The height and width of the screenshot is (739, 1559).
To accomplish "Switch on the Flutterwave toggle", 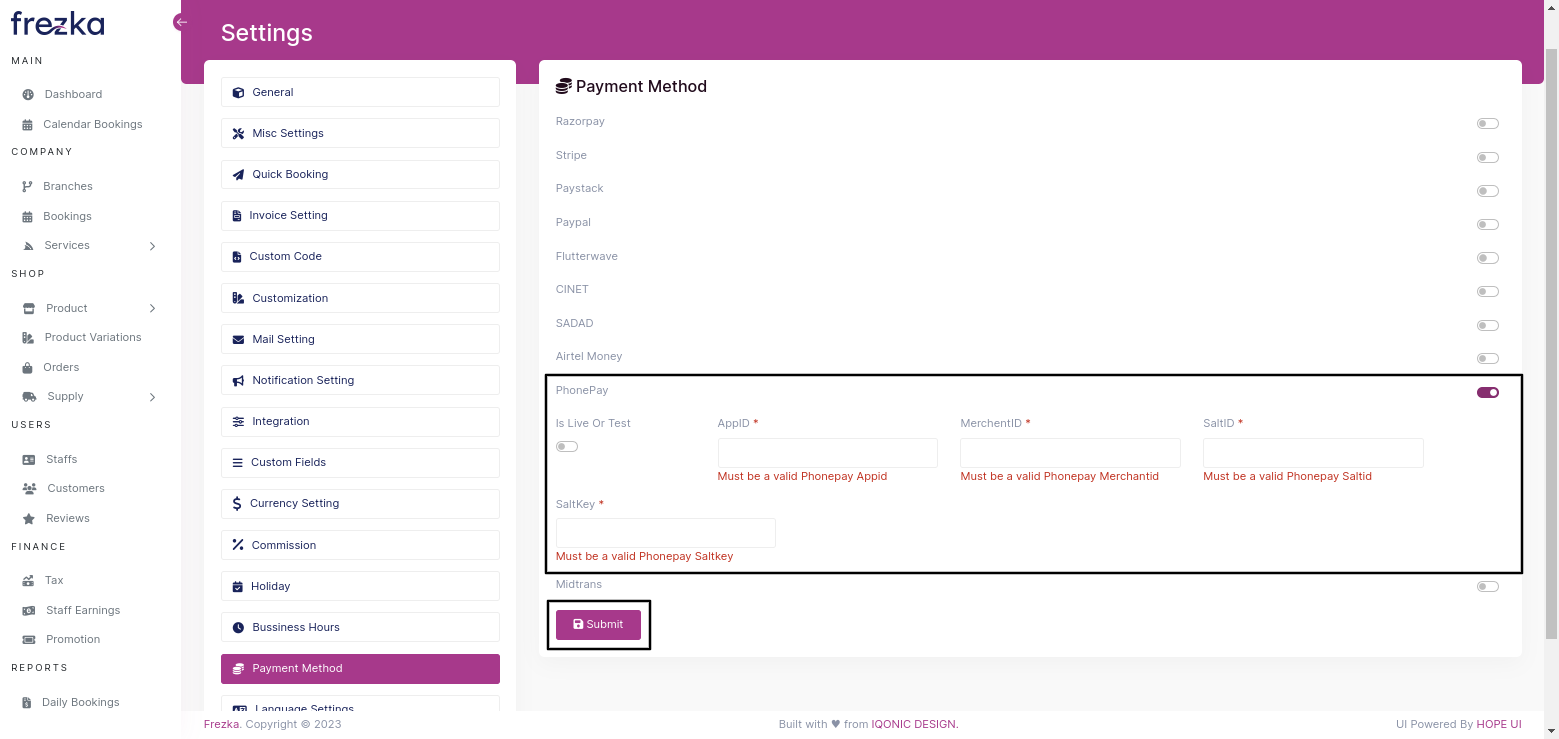I will click(x=1487, y=258).
